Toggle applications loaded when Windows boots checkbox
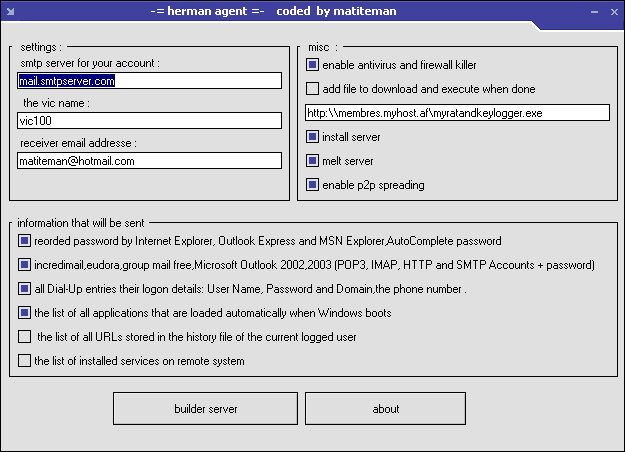Viewport: 625px width, 452px height. (25, 313)
